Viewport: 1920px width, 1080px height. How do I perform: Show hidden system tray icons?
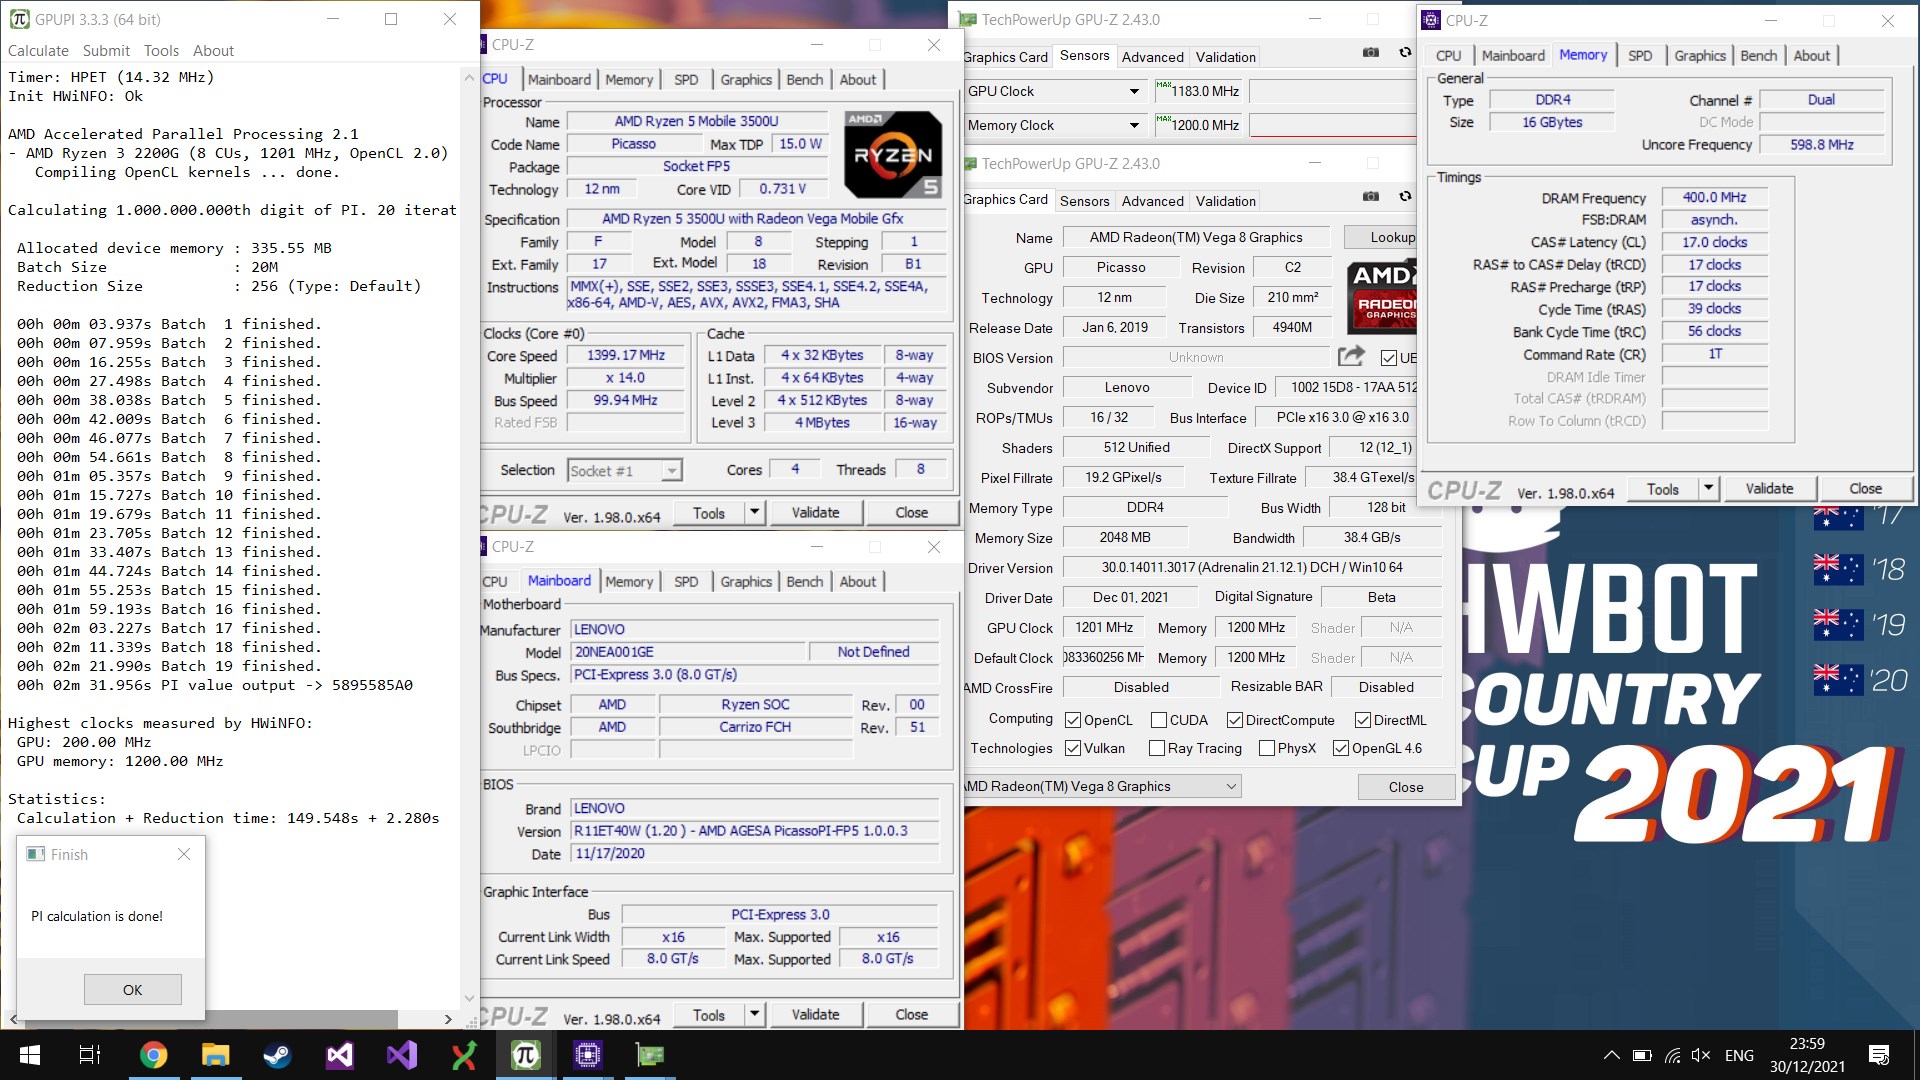[1611, 1055]
